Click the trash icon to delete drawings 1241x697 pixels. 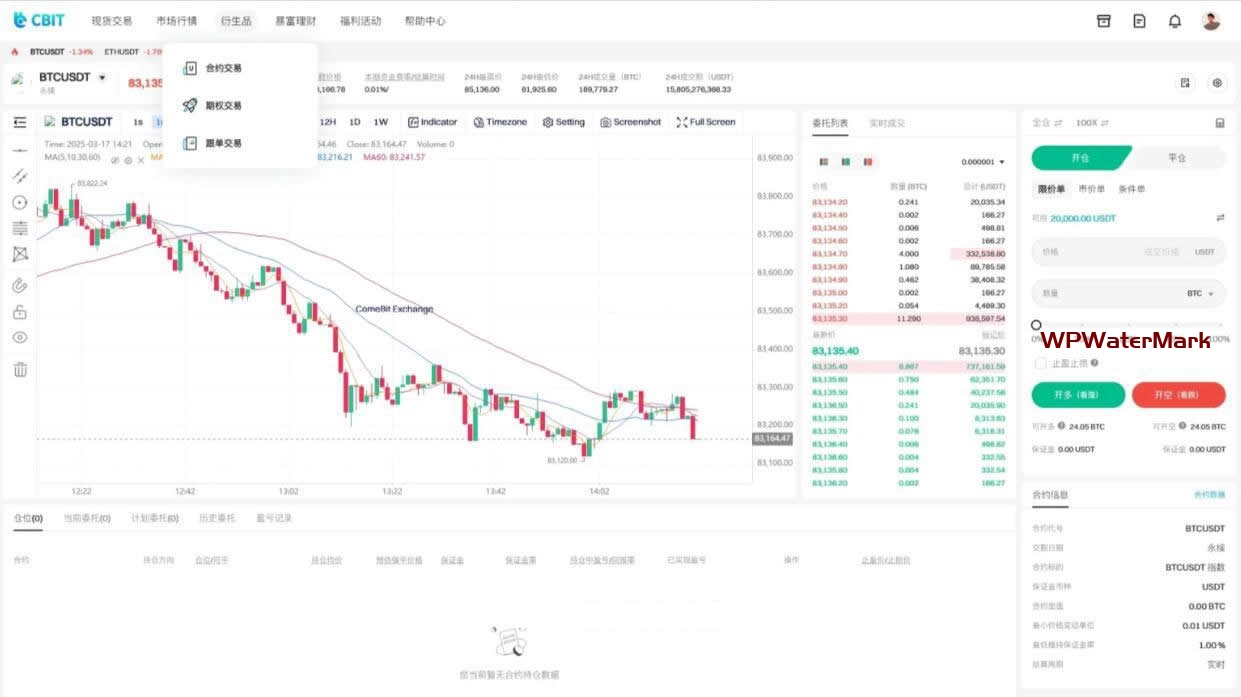[x=20, y=370]
